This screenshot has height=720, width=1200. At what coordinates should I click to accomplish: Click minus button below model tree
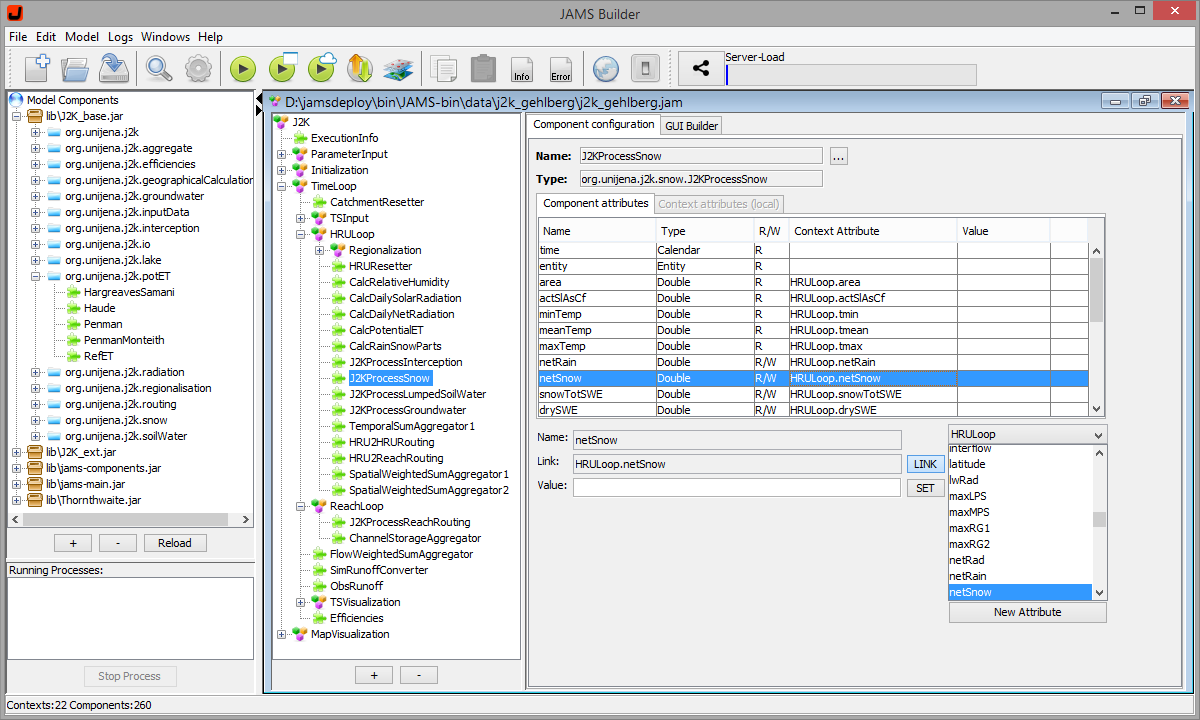tap(418, 675)
